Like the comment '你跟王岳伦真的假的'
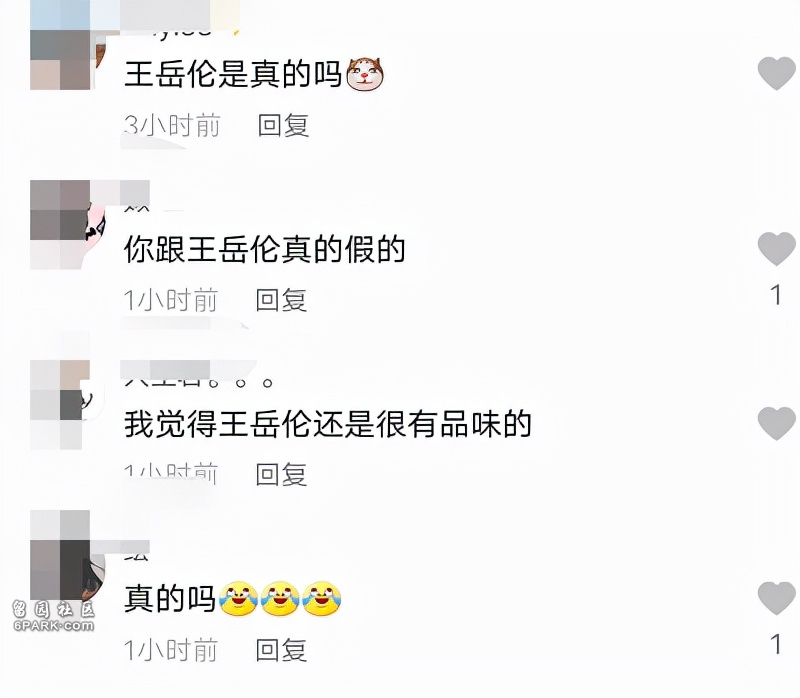This screenshot has width=800, height=698. tap(777, 248)
